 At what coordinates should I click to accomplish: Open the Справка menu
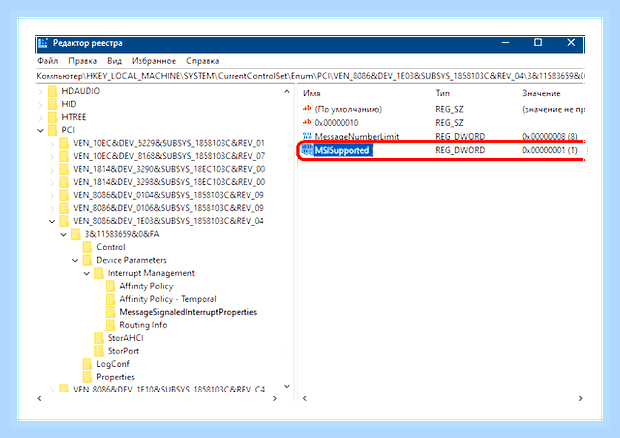tap(202, 61)
